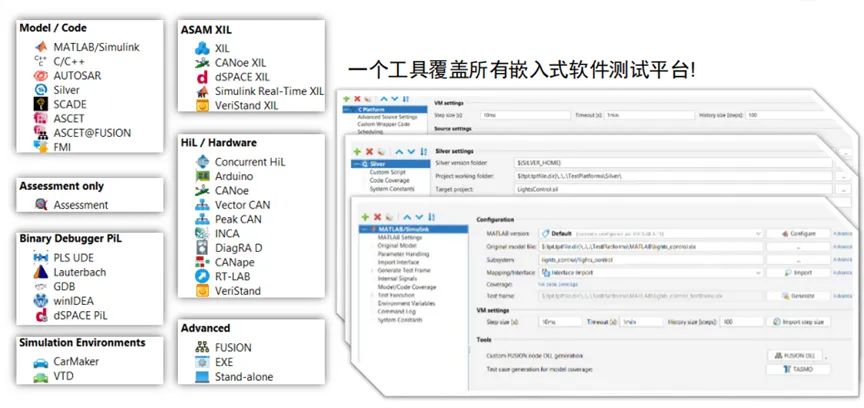The height and width of the screenshot is (408, 864).
Task: Select the plain XIL icon under ASAM XIL
Action: coord(203,49)
